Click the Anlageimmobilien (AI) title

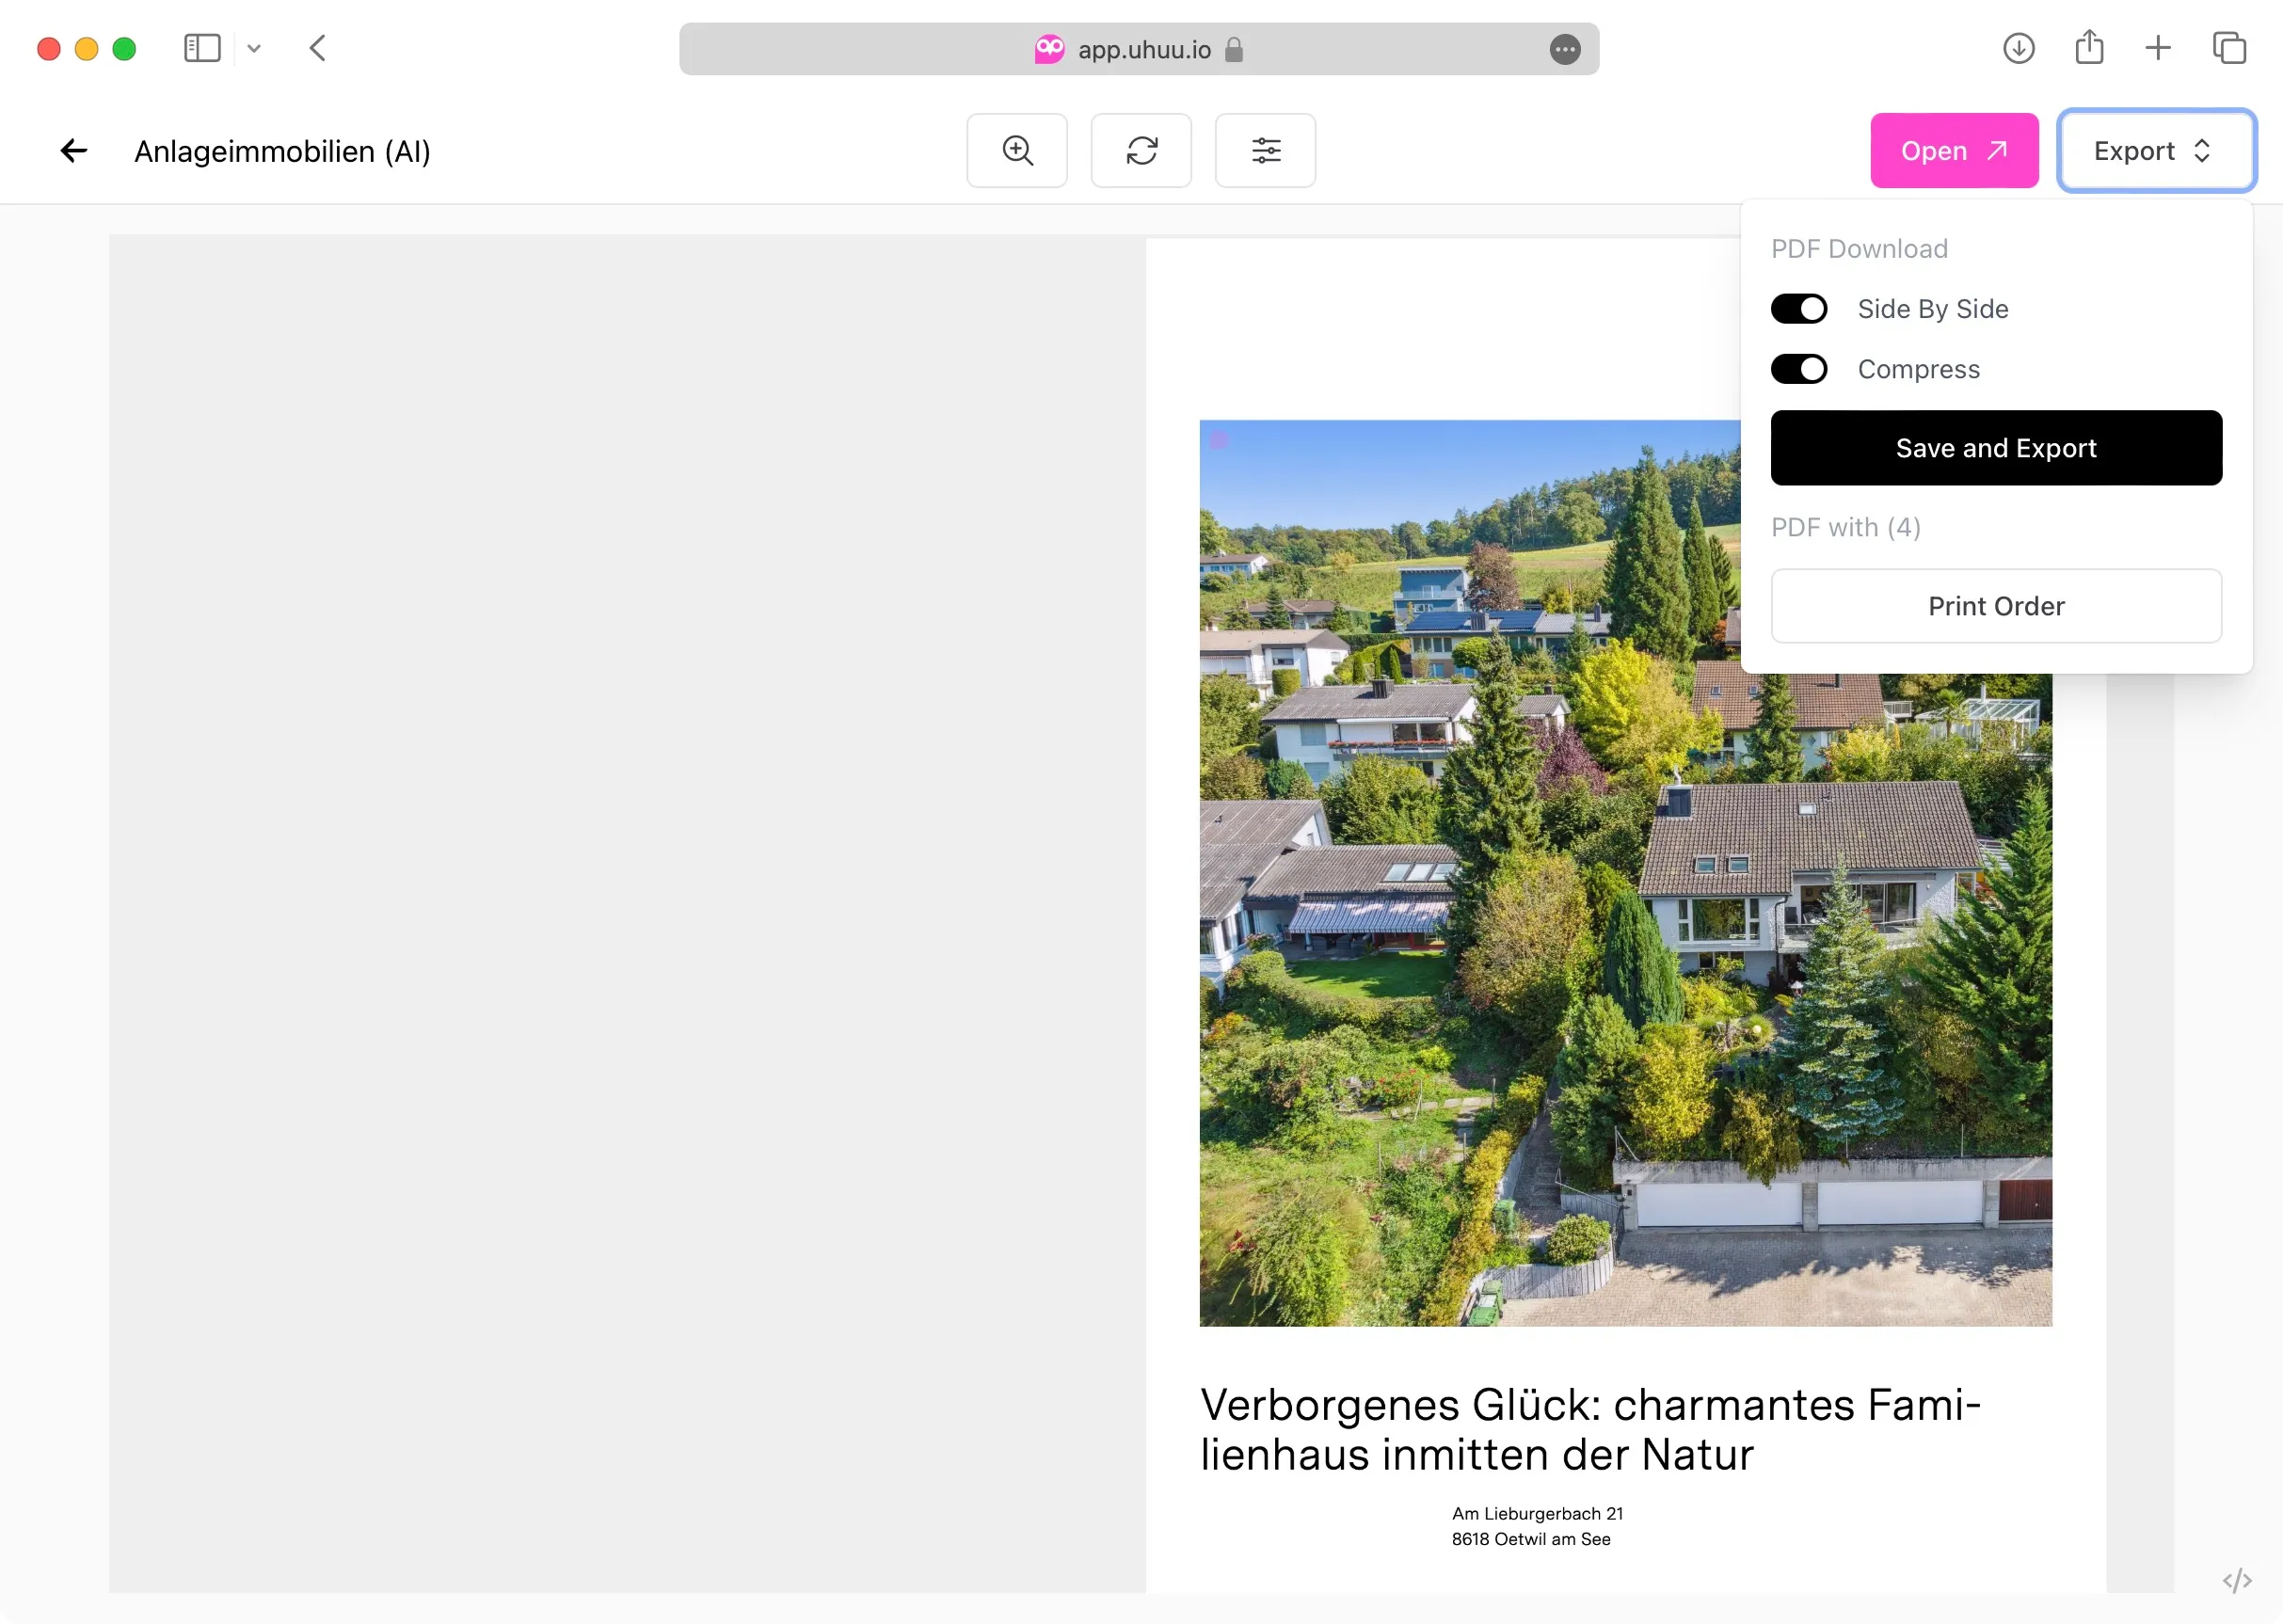(x=282, y=151)
